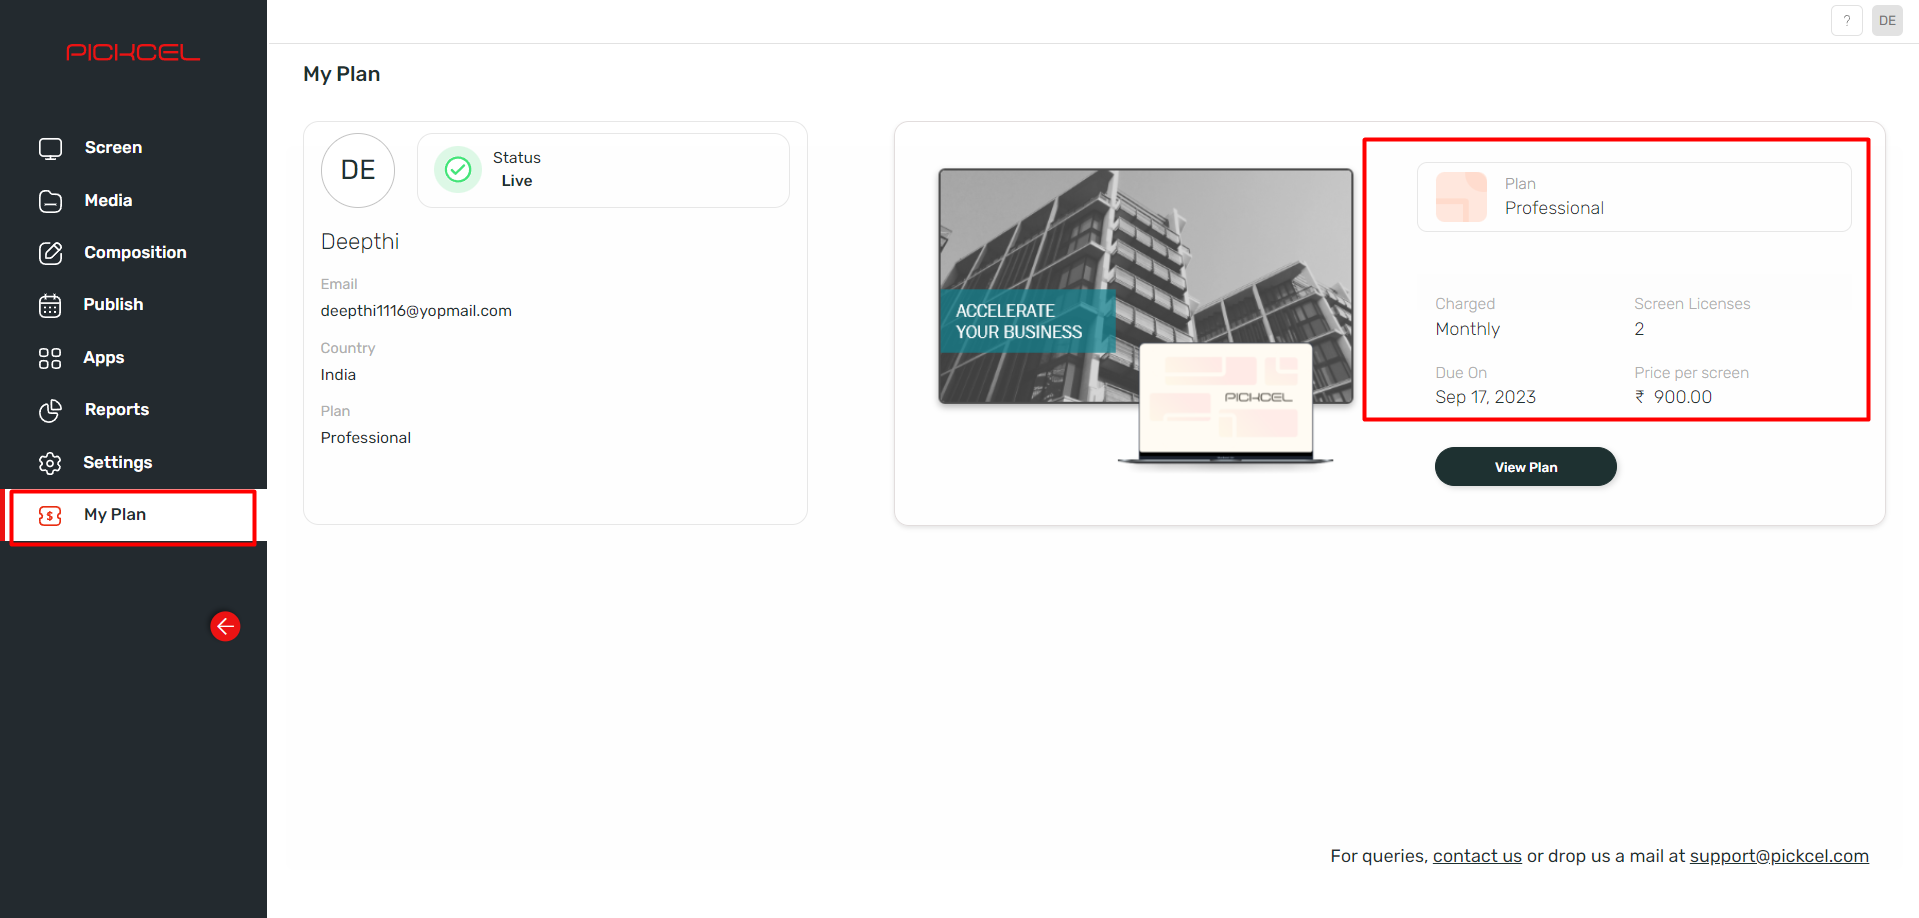Go to Composition section

[133, 253]
